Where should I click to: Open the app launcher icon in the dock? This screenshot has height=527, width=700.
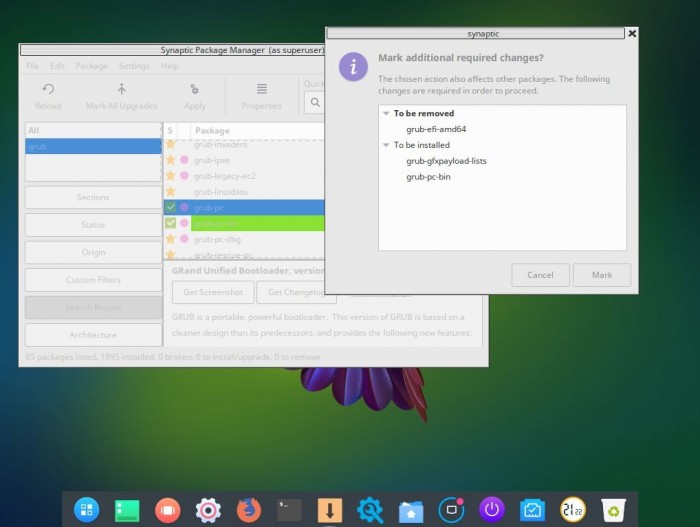[86, 510]
